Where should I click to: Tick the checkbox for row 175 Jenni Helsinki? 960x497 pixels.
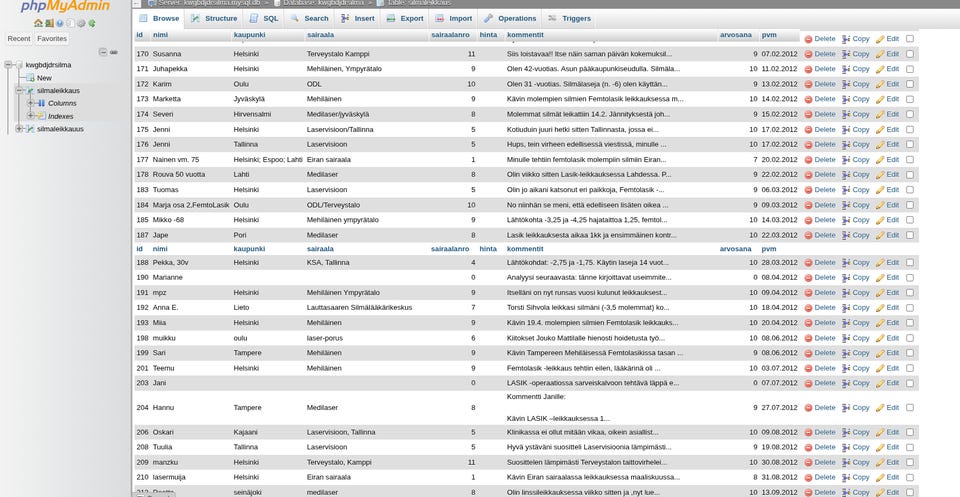(x=910, y=130)
